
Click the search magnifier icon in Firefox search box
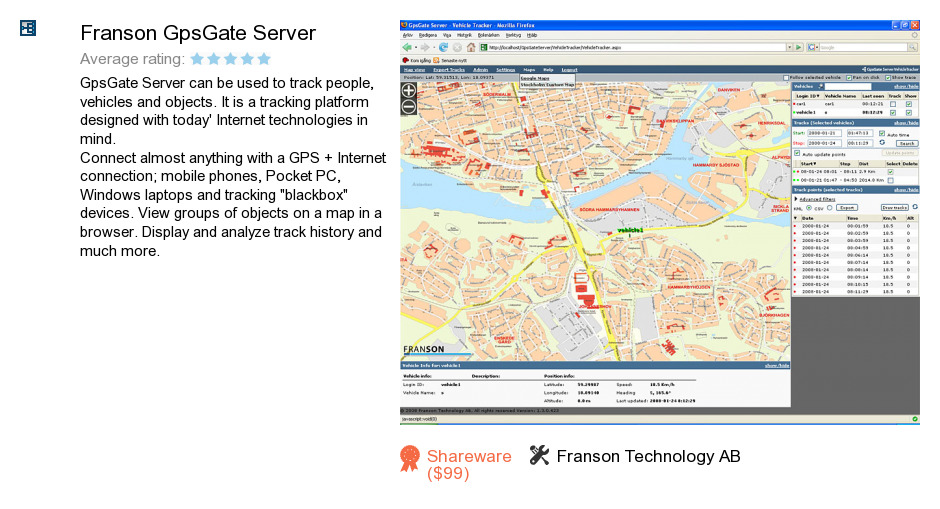(x=912, y=47)
